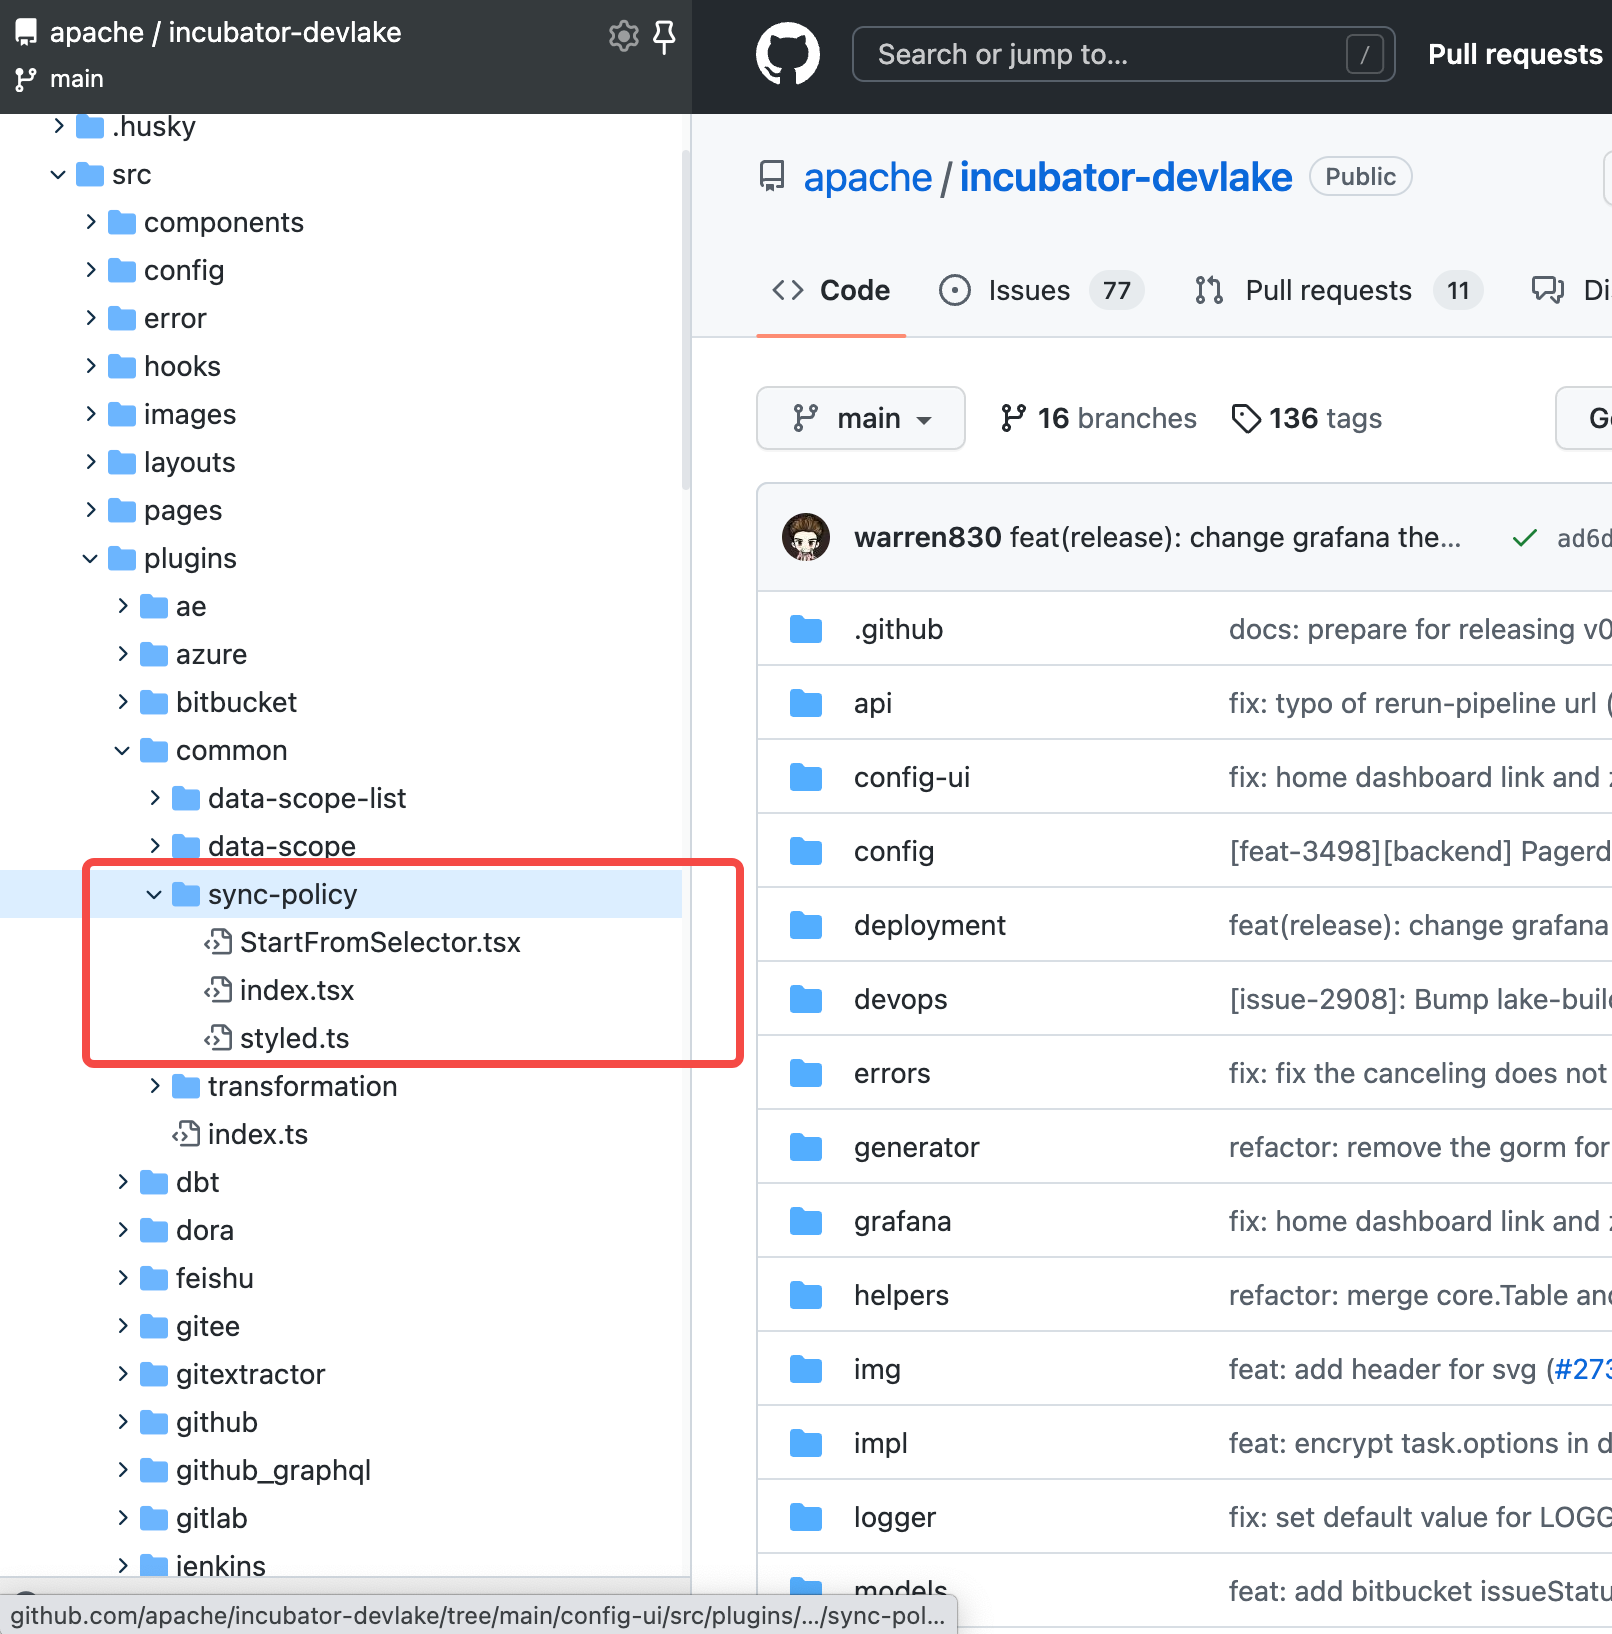Click the main branch icon in sidebar
The width and height of the screenshot is (1612, 1634).
point(26,79)
